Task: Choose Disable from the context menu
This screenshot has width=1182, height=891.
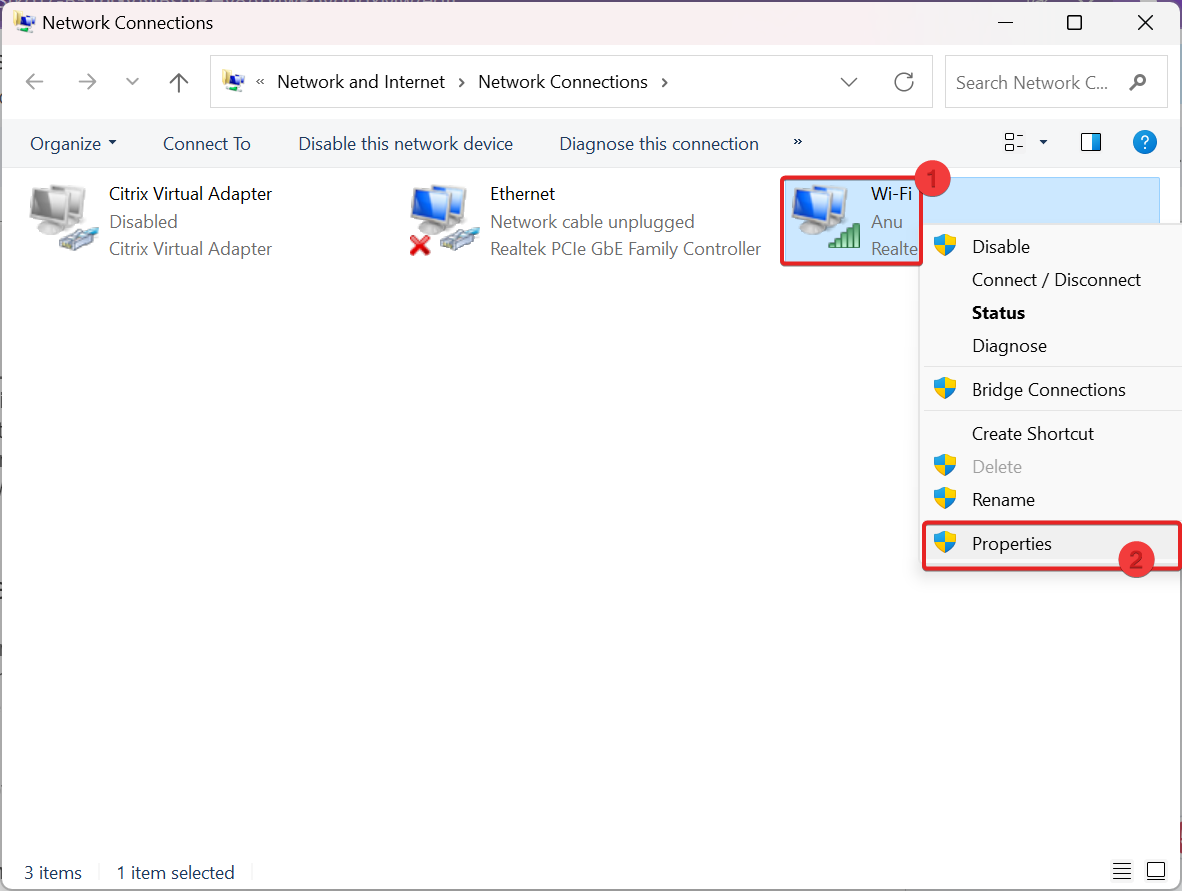Action: [1052, 246]
